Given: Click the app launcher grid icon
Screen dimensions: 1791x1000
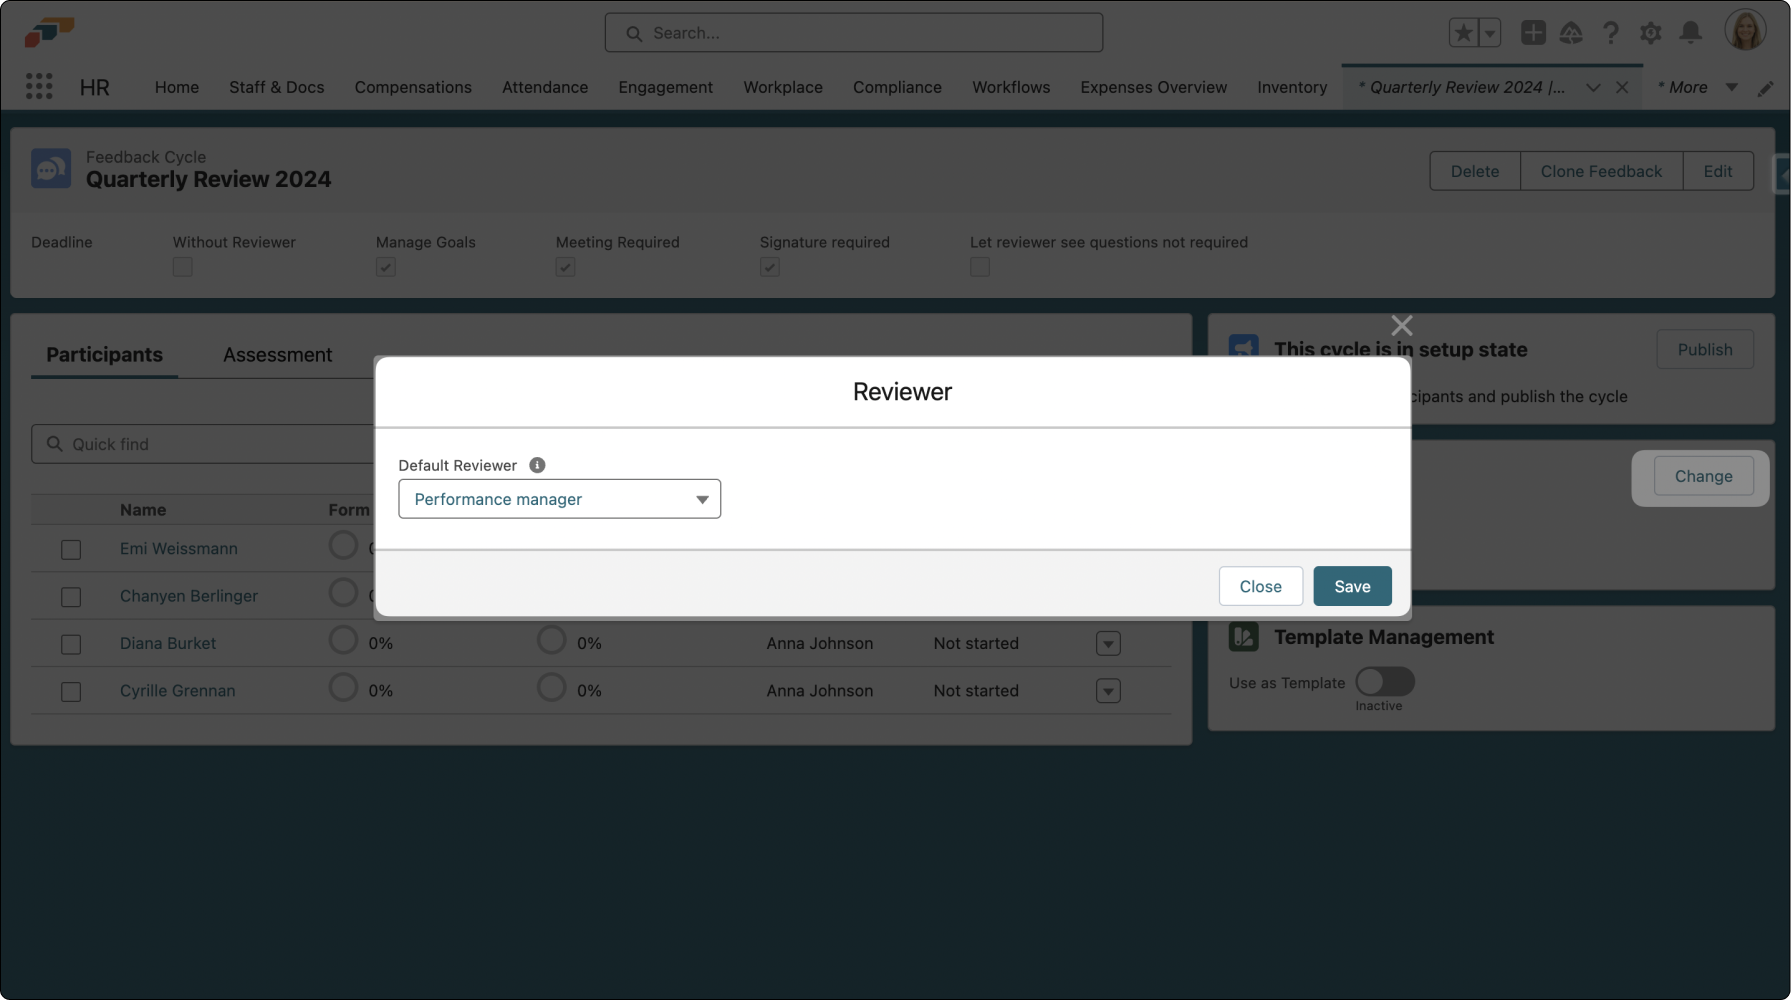Looking at the screenshot, I should pos(39,87).
